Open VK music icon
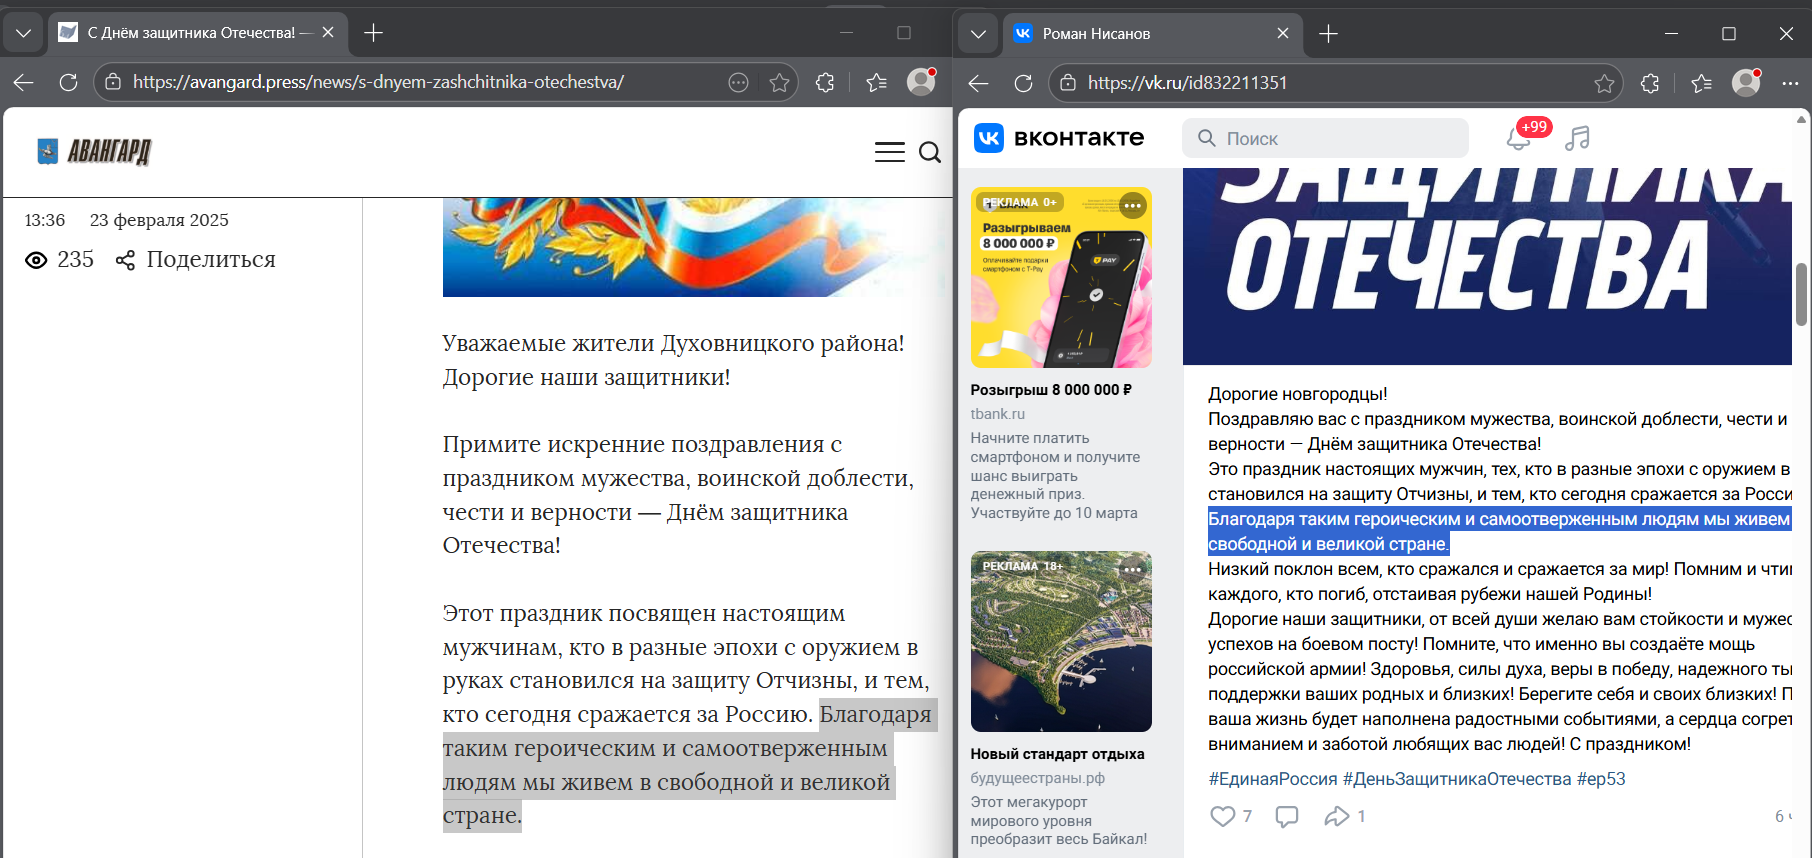The width and height of the screenshot is (1812, 858). (1578, 138)
